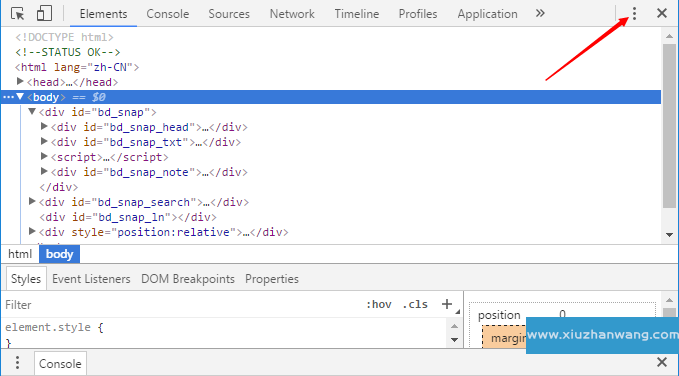679x376 pixels.
Task: Open the Event Listeners tab
Action: [91, 279]
